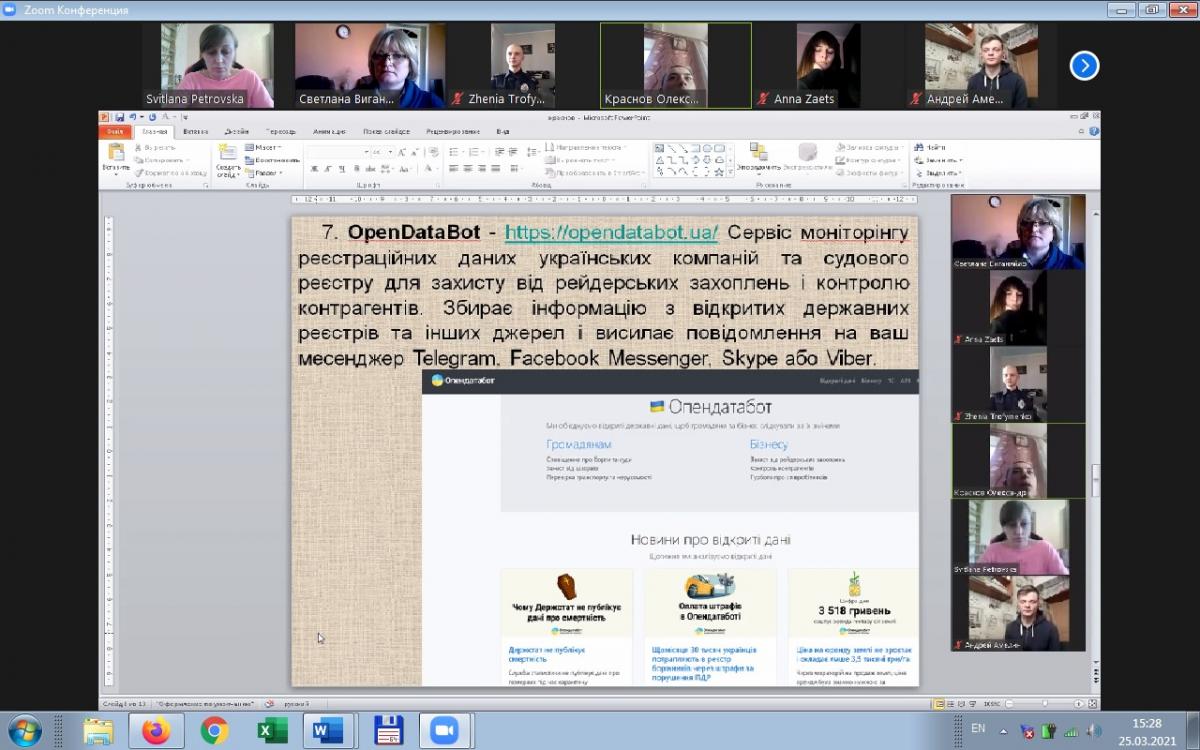Open Google Chrome from the taskbar
The height and width of the screenshot is (750, 1200).
pos(214,731)
